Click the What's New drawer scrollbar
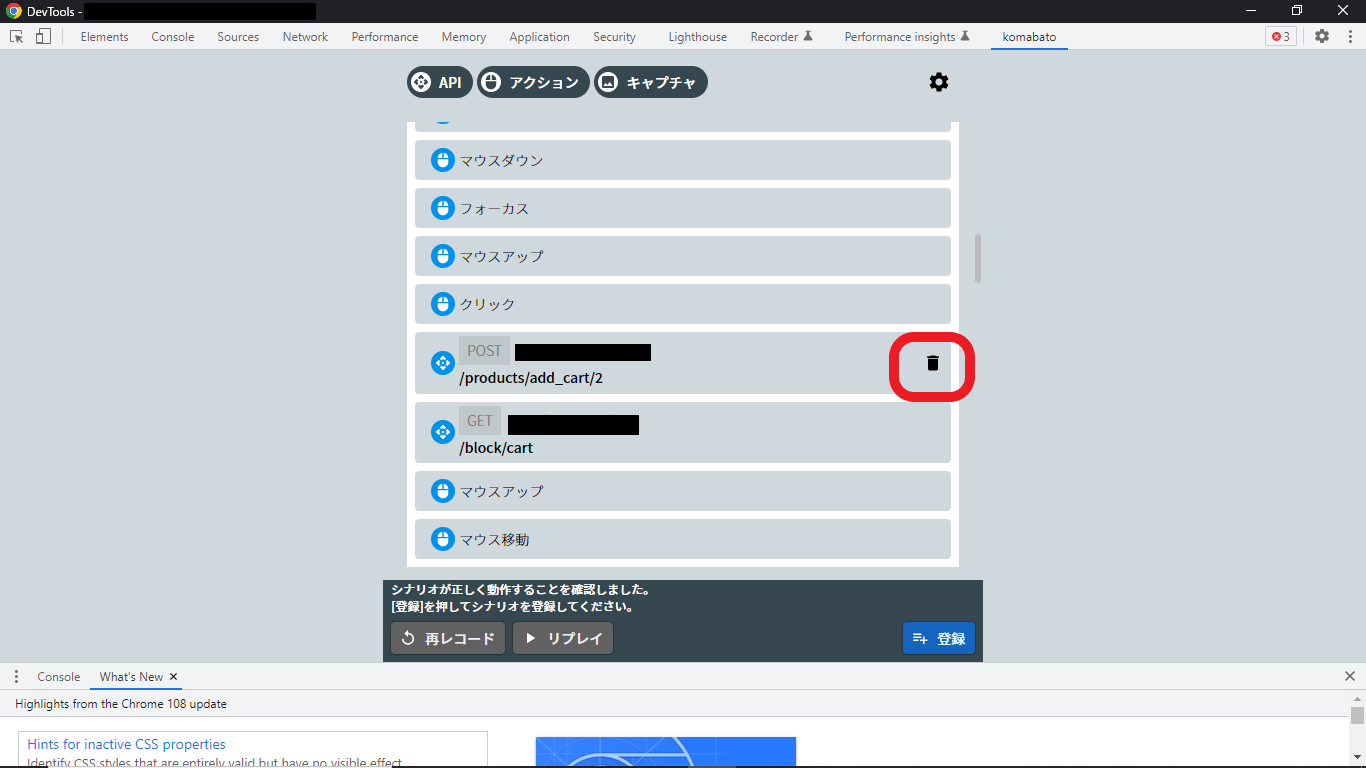The image size is (1366, 768). click(x=1357, y=715)
